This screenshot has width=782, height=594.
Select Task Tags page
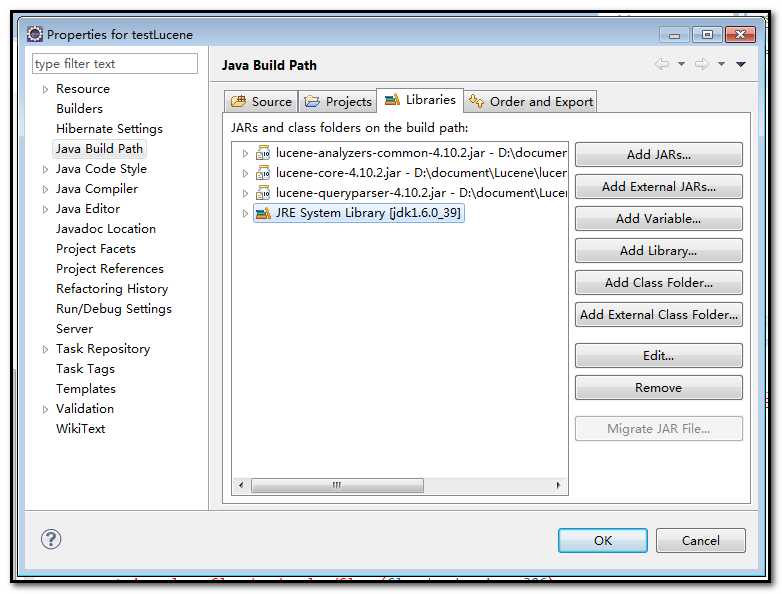85,369
